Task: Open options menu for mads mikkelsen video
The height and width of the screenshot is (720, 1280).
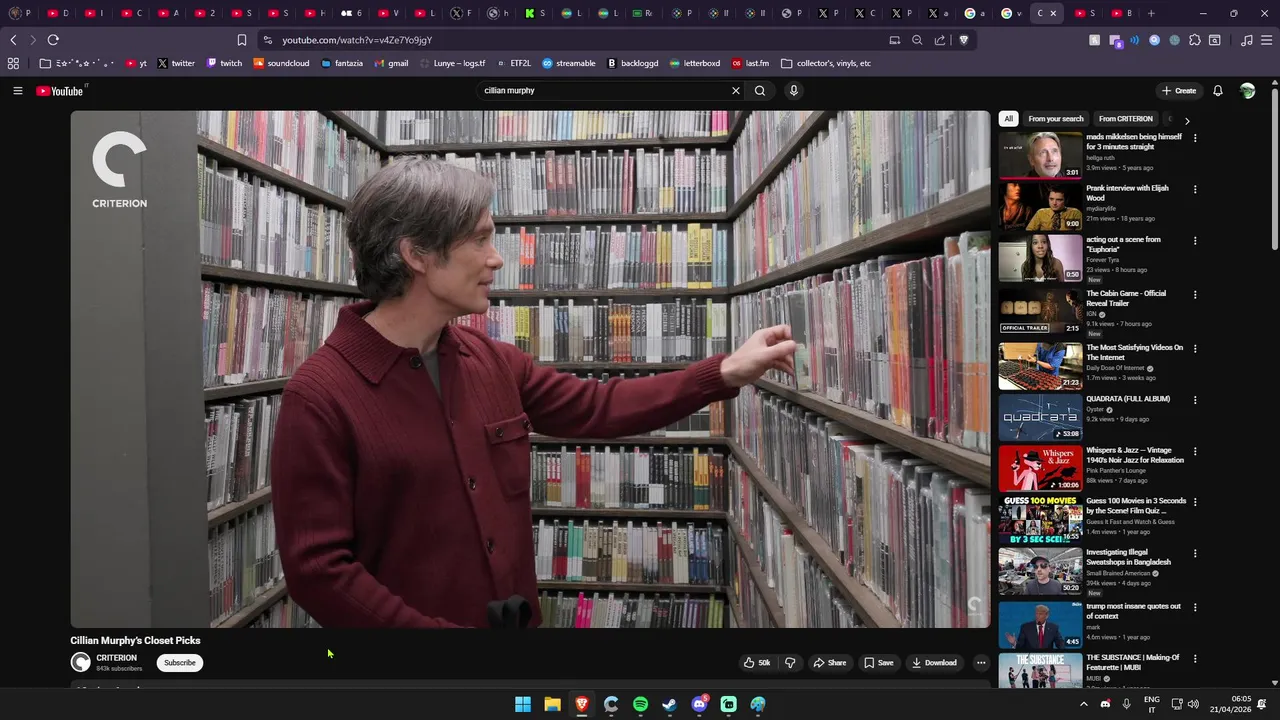Action: (1195, 138)
